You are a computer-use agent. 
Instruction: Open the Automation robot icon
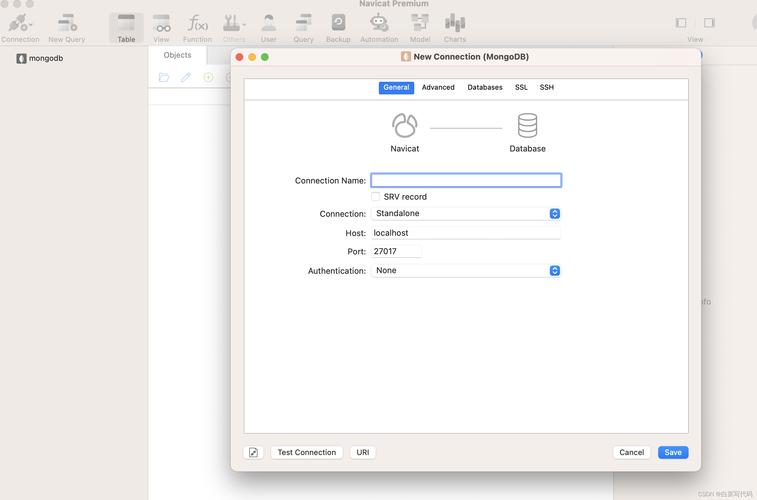tap(379, 23)
